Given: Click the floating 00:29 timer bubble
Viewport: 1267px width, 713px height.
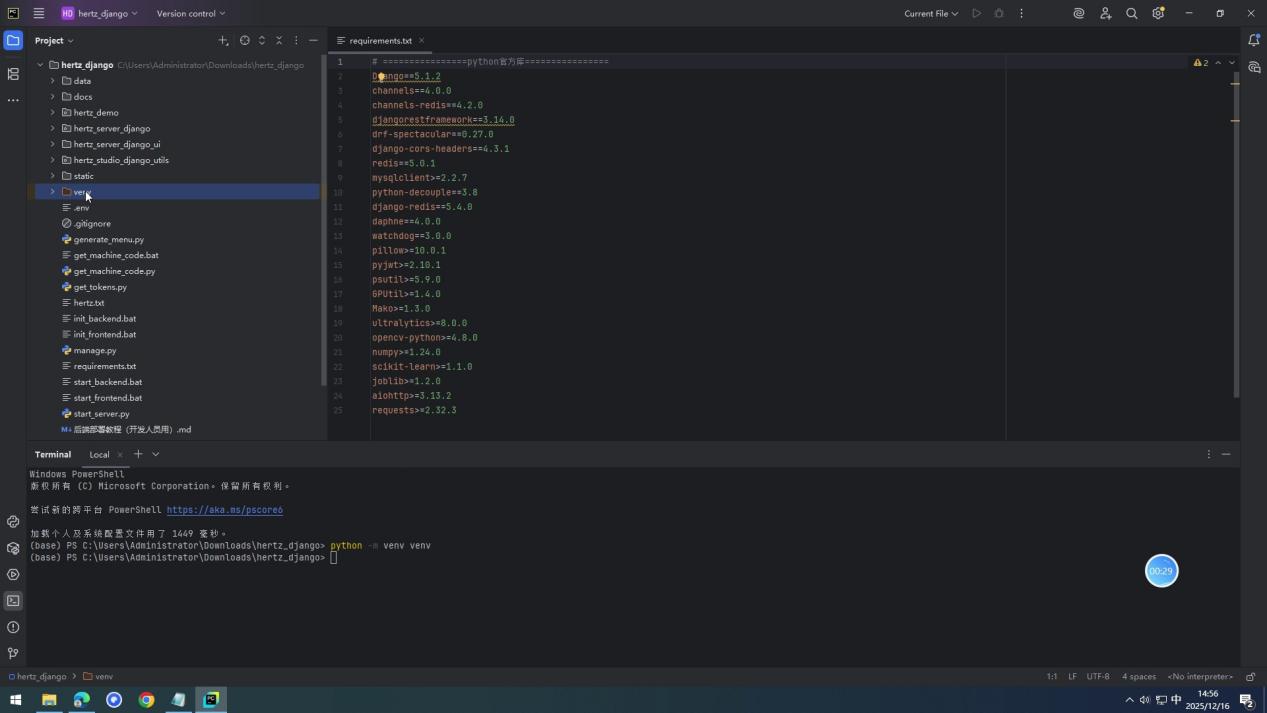Looking at the screenshot, I should coord(1160,570).
